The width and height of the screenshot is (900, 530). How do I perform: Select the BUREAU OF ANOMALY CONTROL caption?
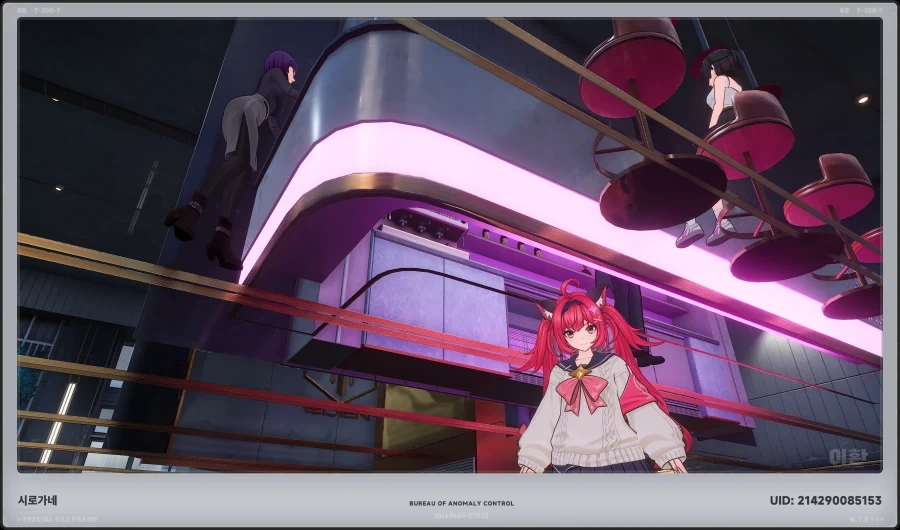[461, 504]
